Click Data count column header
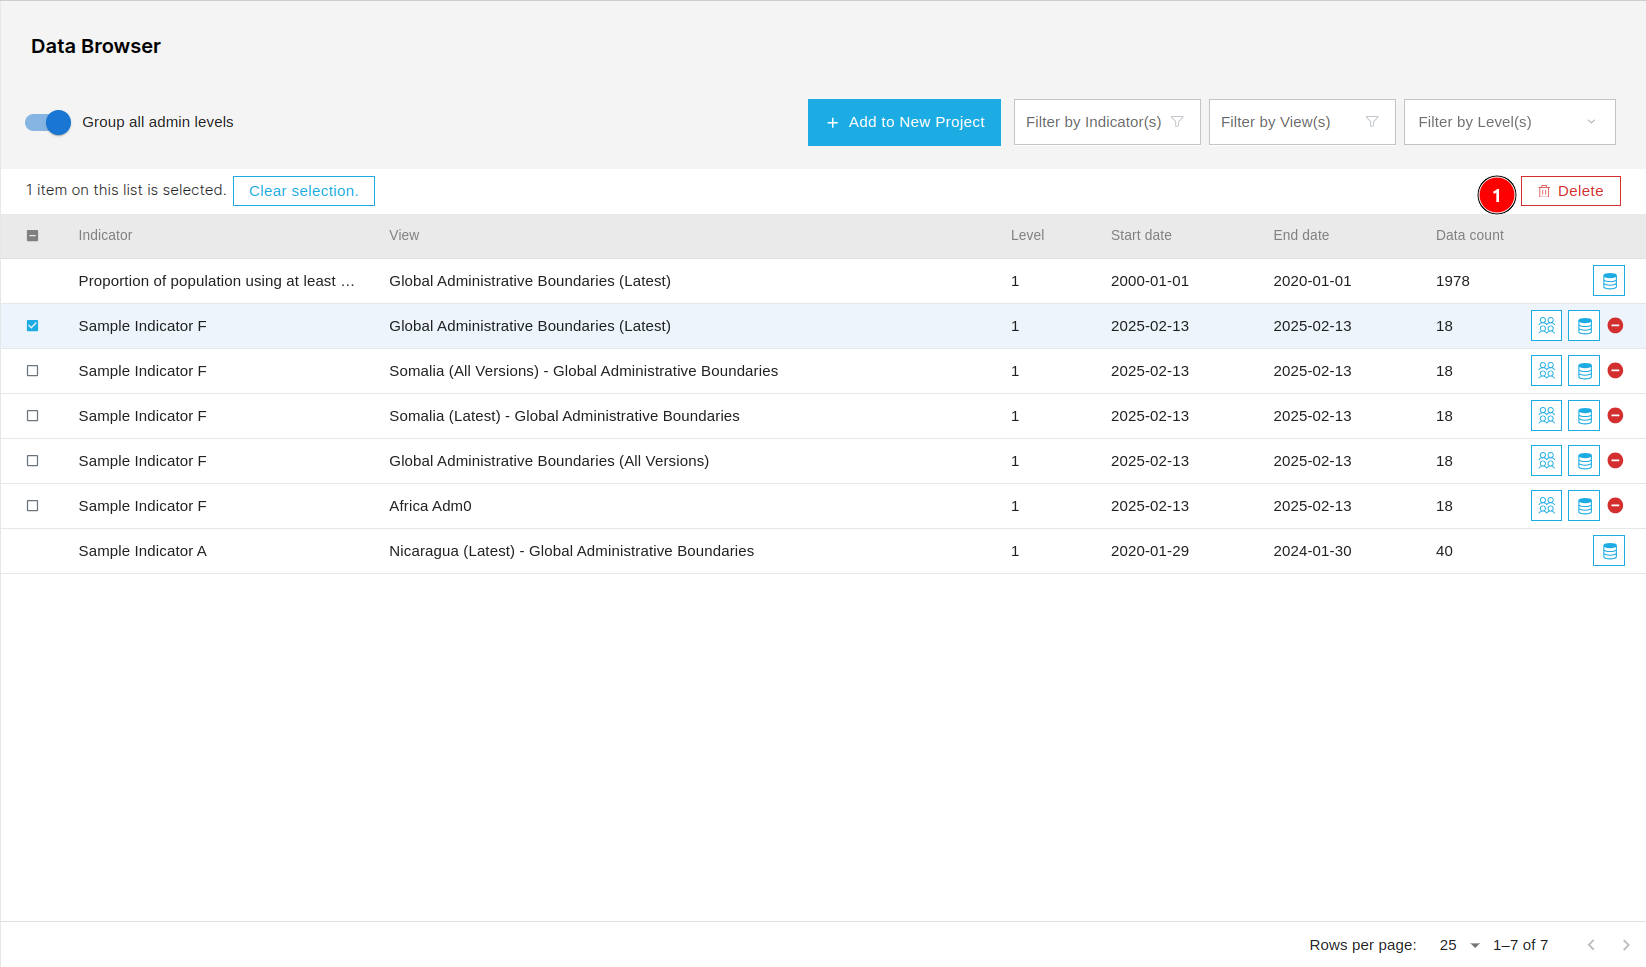 (1470, 236)
